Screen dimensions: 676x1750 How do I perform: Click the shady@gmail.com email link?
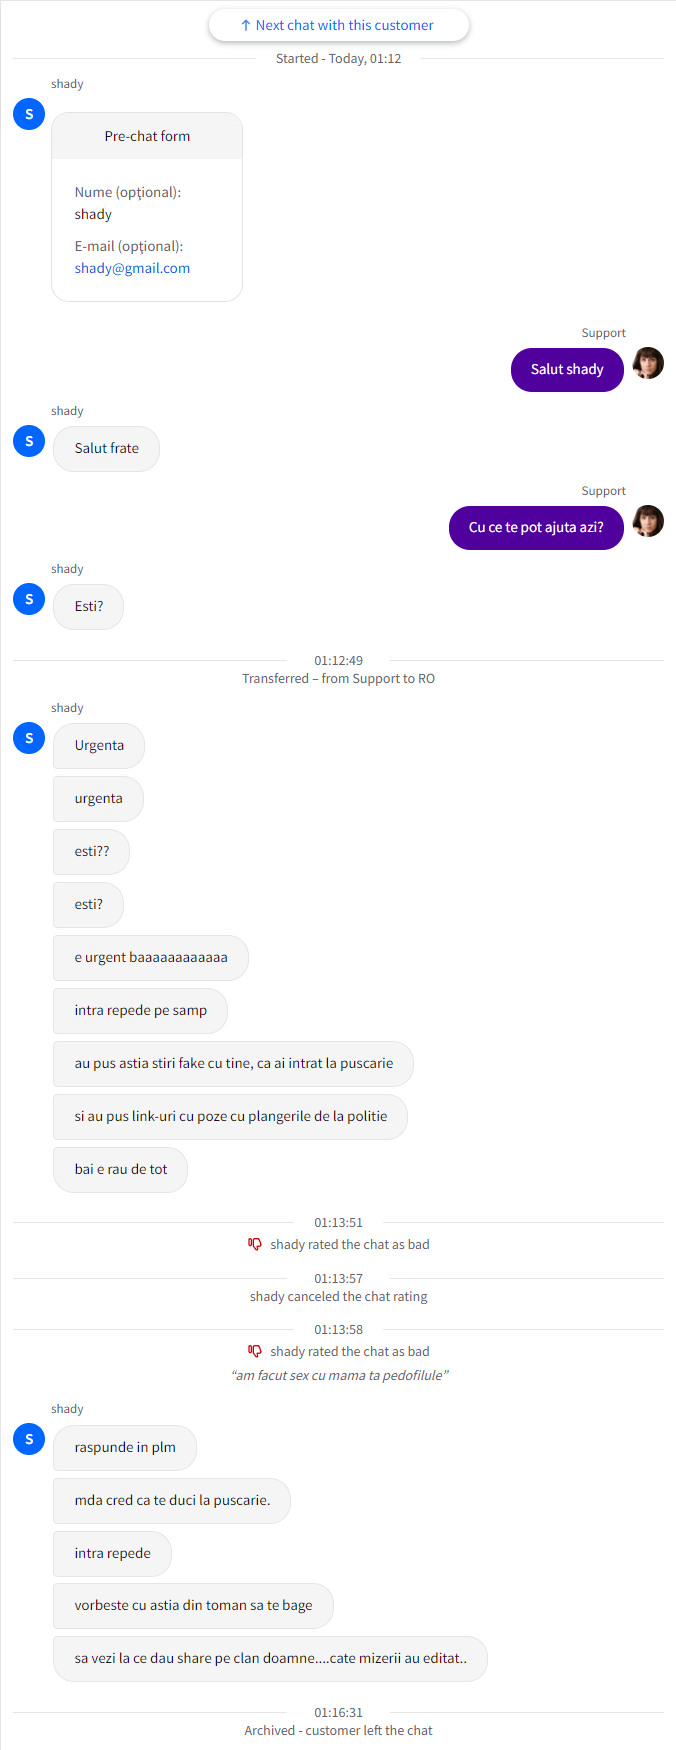(132, 268)
